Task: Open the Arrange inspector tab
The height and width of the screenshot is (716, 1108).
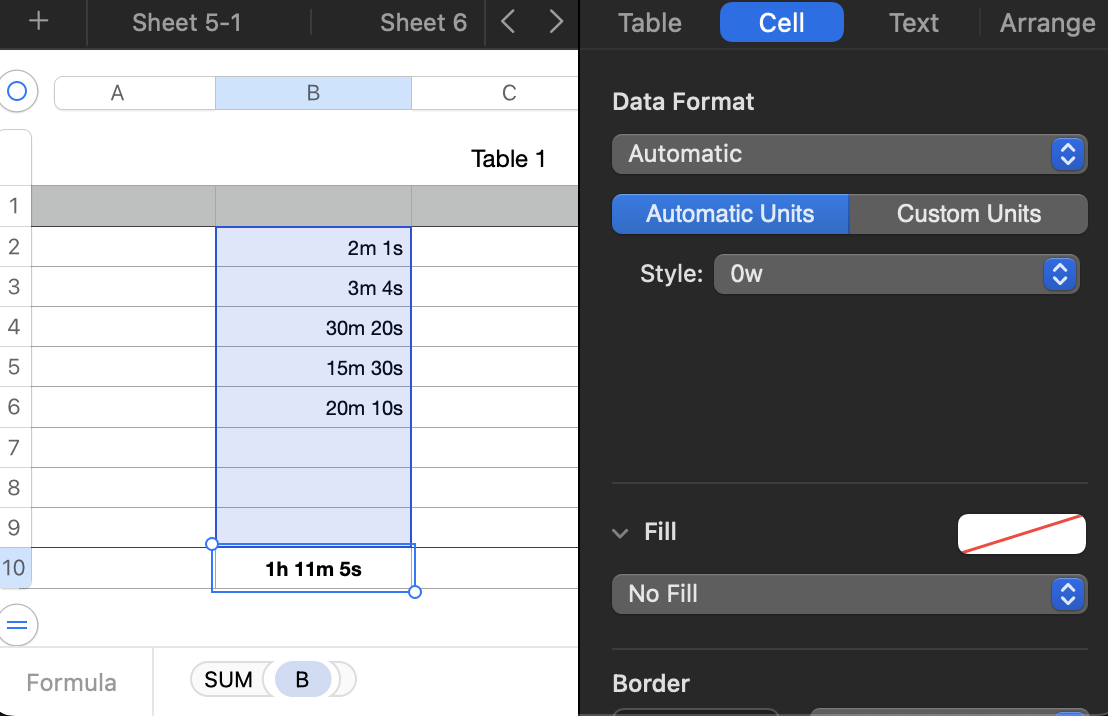Action: click(1047, 23)
